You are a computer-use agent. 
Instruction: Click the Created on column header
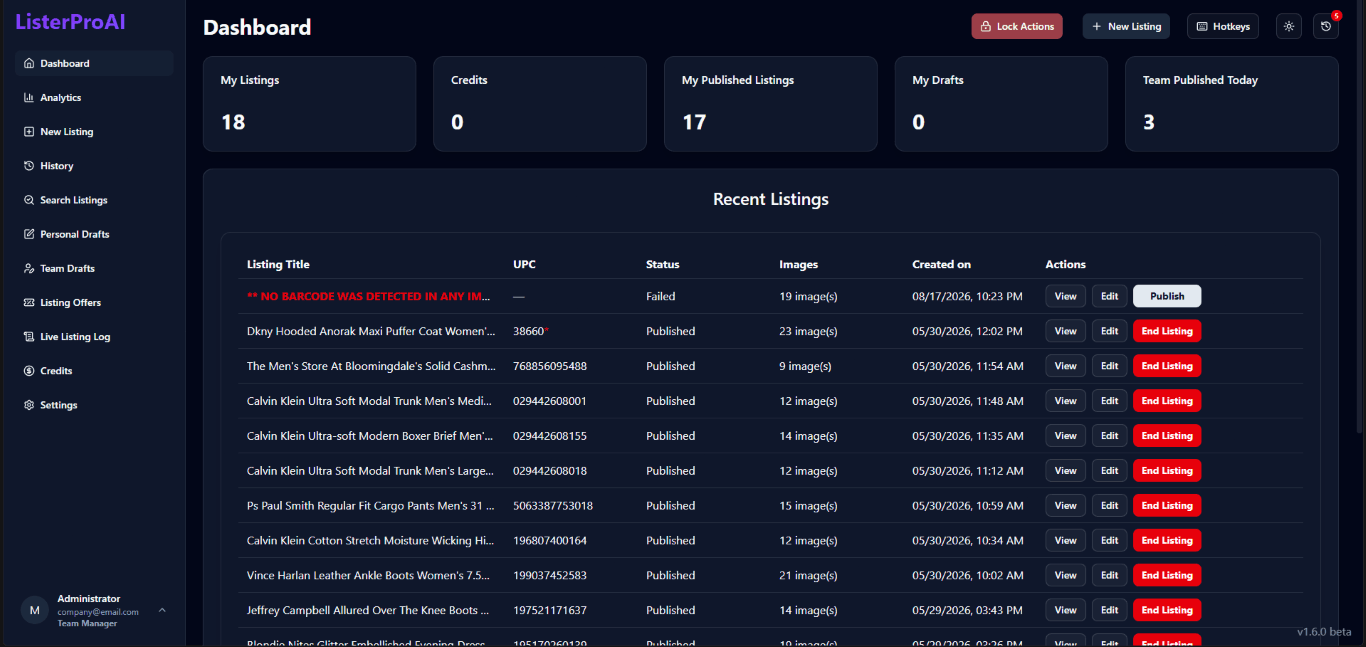[941, 265]
